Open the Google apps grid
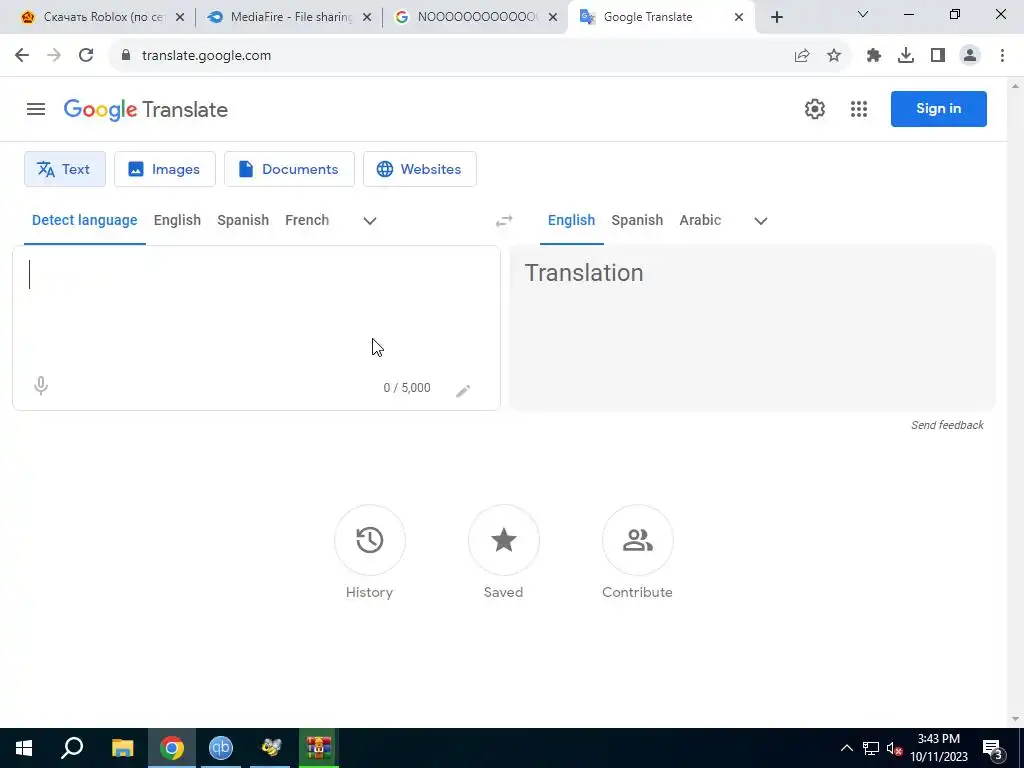1024x768 pixels. [x=859, y=109]
